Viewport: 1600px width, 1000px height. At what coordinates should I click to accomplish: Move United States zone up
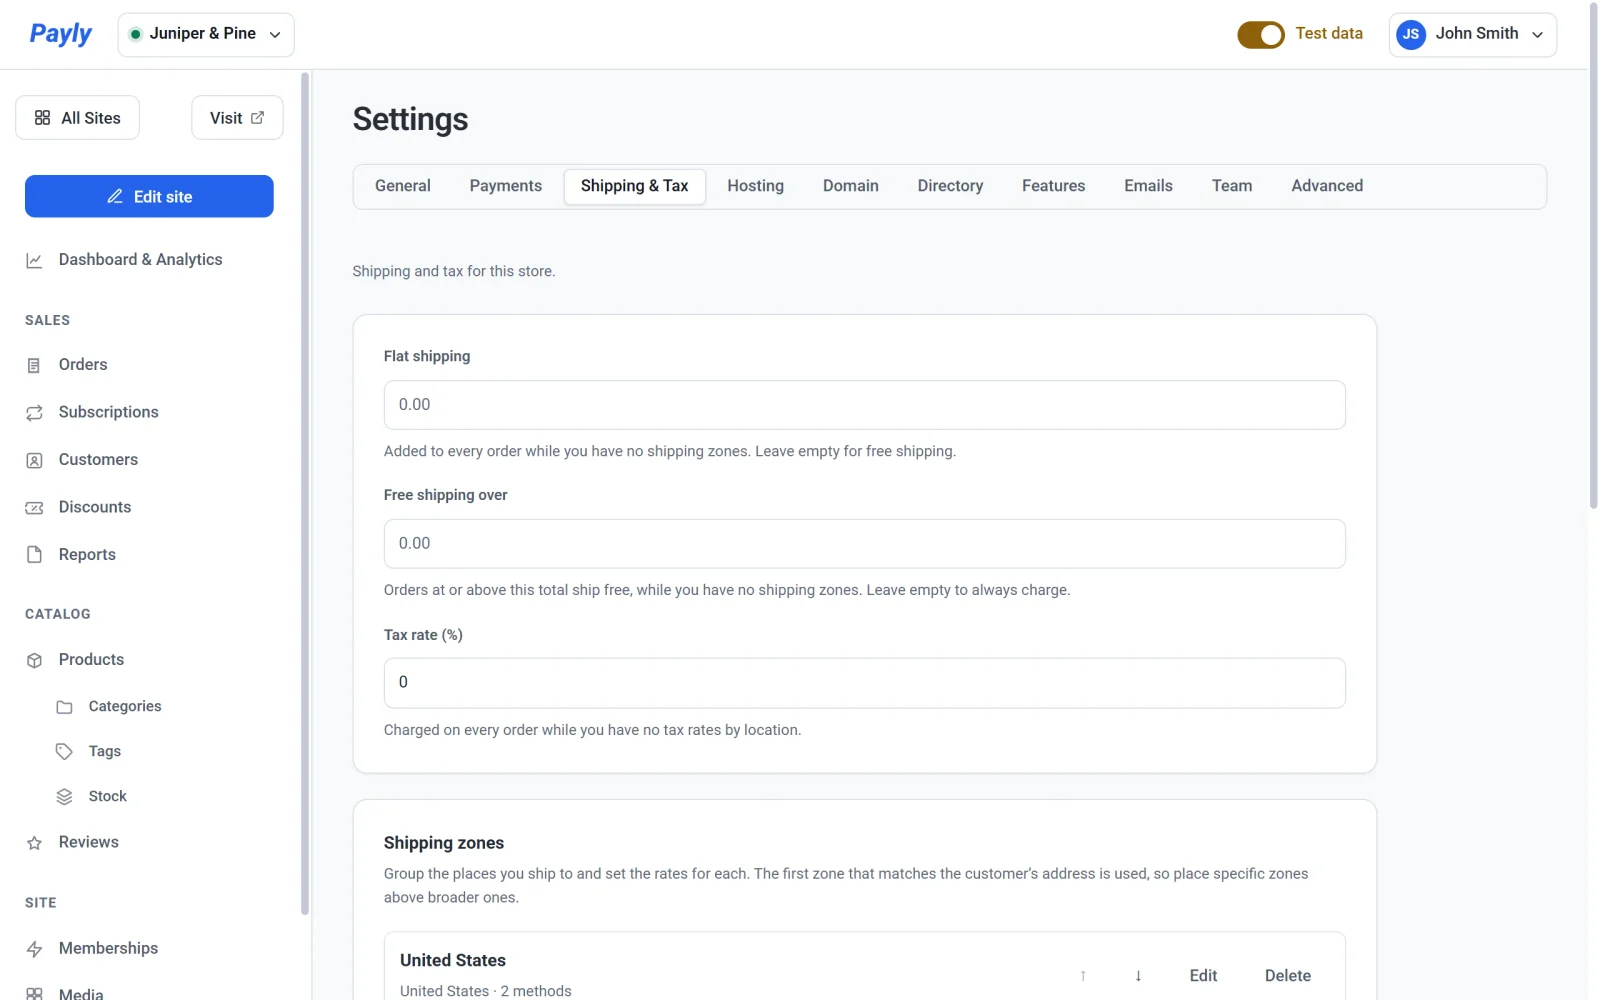coord(1082,976)
